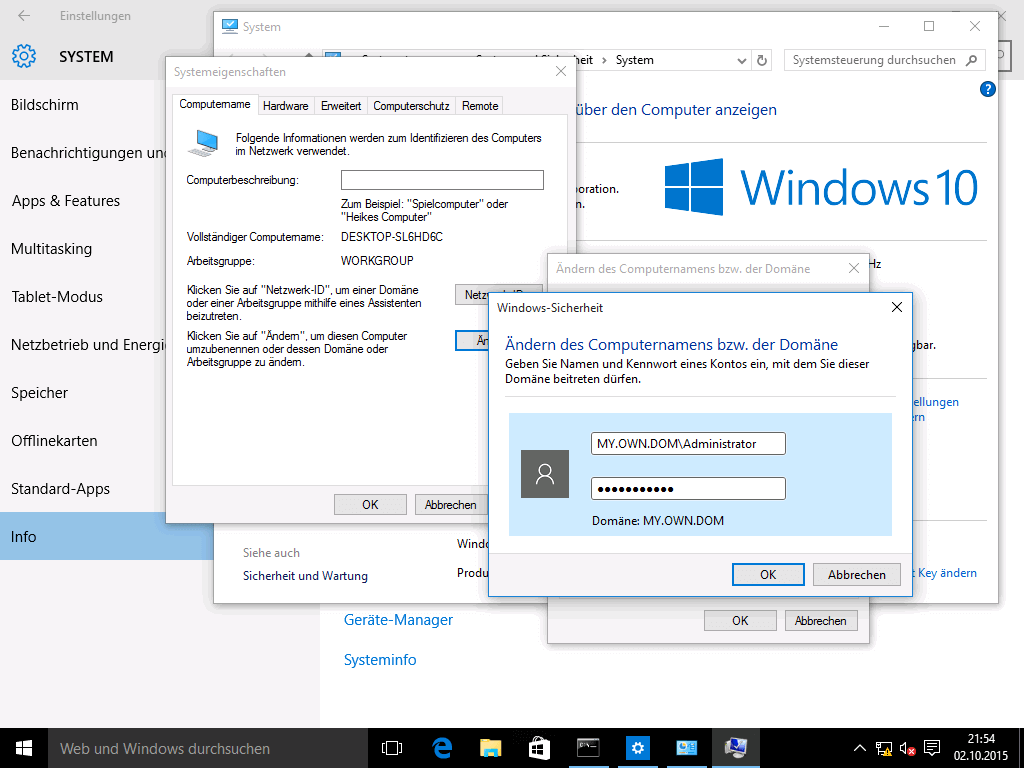This screenshot has width=1024, height=768.
Task: Click the password field in Windows-Sicherheit
Action: coord(688,488)
